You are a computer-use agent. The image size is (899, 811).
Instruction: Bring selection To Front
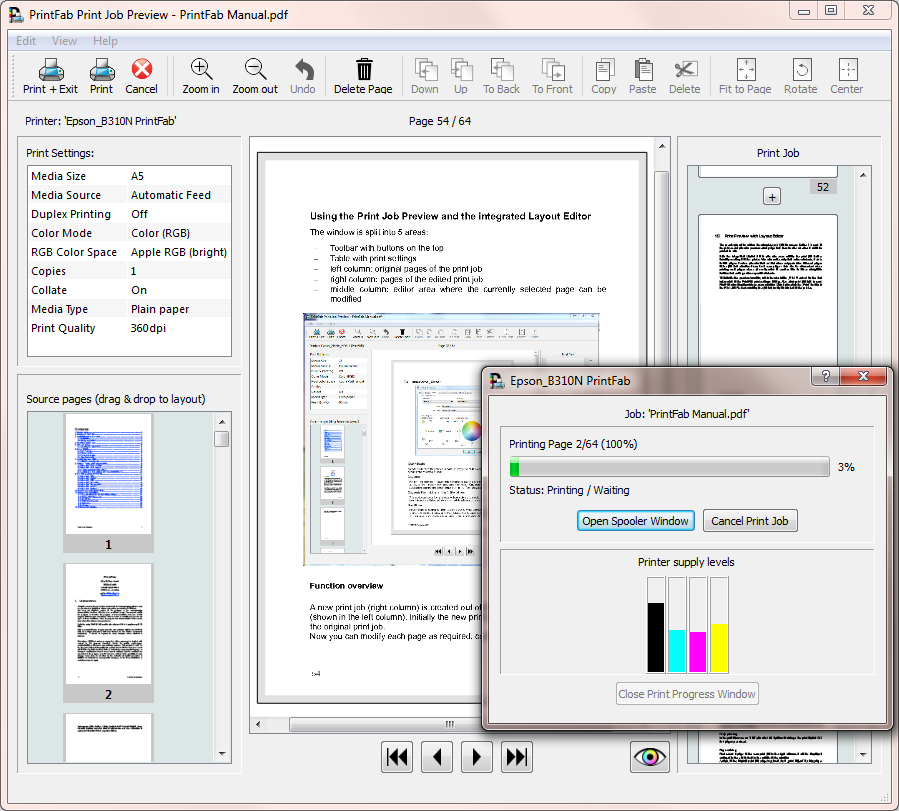pyautogui.click(x=552, y=75)
